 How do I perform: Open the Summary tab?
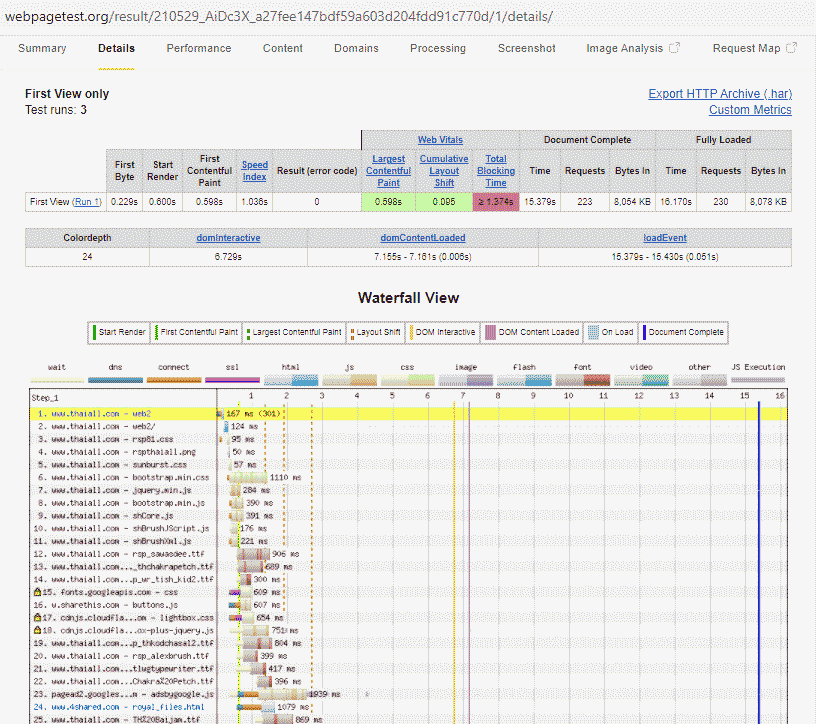tap(42, 48)
